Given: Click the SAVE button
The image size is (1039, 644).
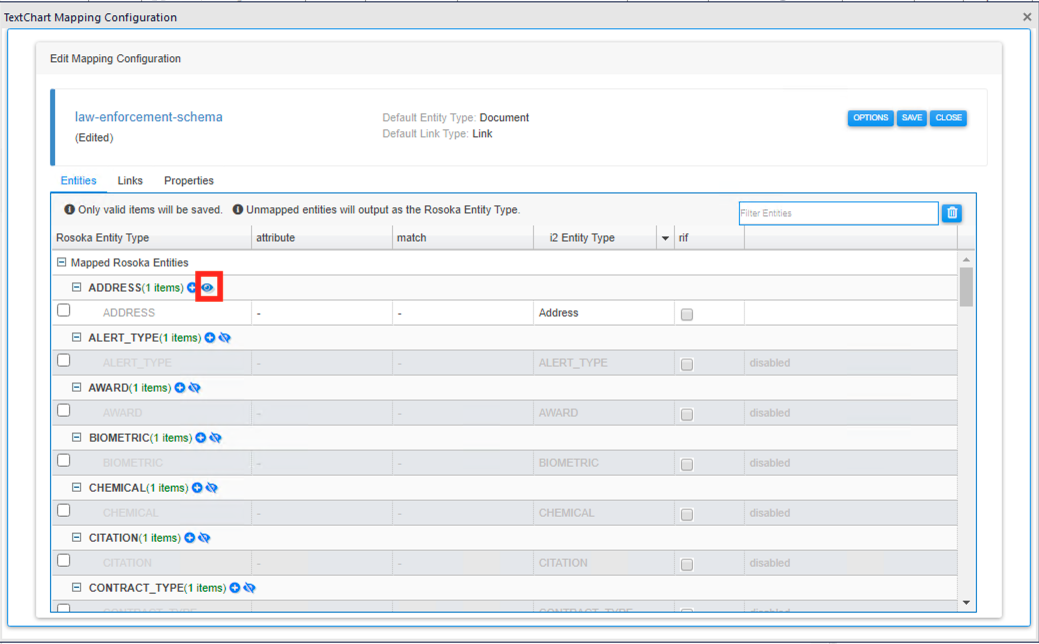Looking at the screenshot, I should click(x=911, y=117).
